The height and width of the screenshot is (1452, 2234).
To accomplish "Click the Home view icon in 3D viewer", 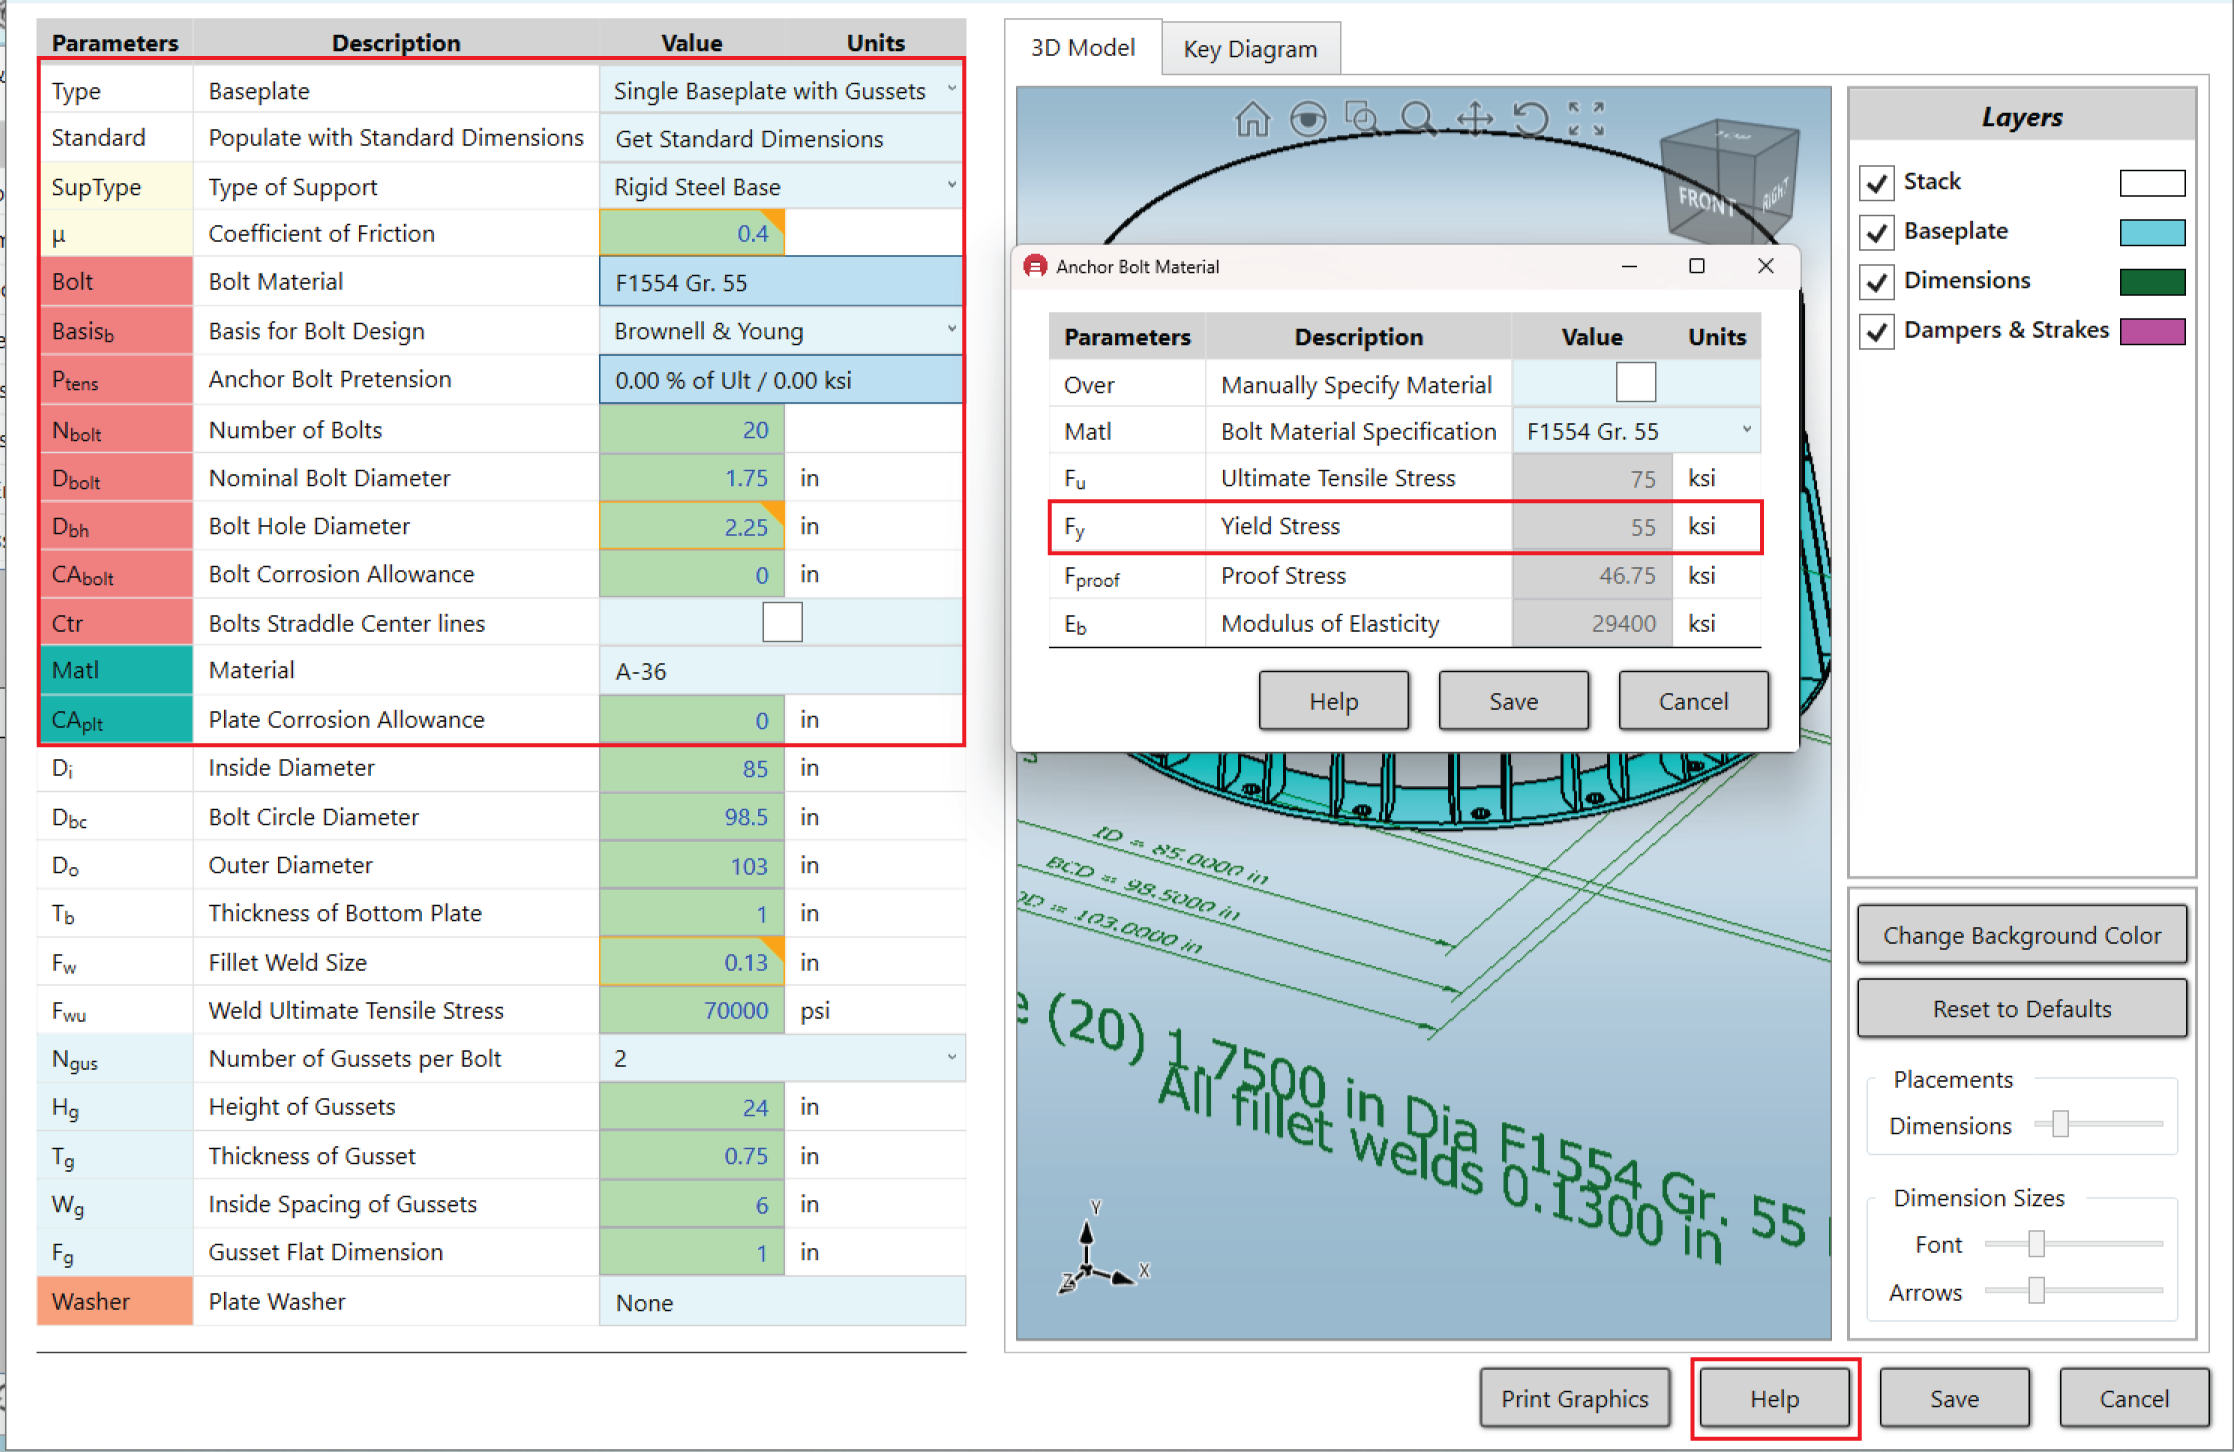I will pos(1251,120).
